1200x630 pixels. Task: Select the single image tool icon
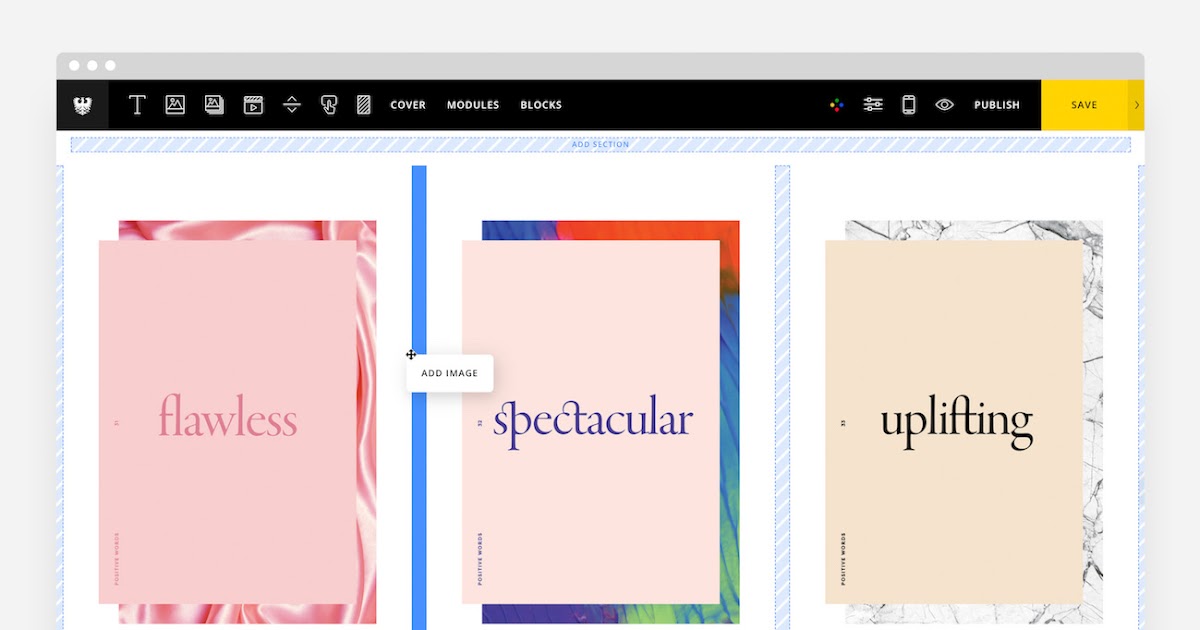tap(175, 105)
